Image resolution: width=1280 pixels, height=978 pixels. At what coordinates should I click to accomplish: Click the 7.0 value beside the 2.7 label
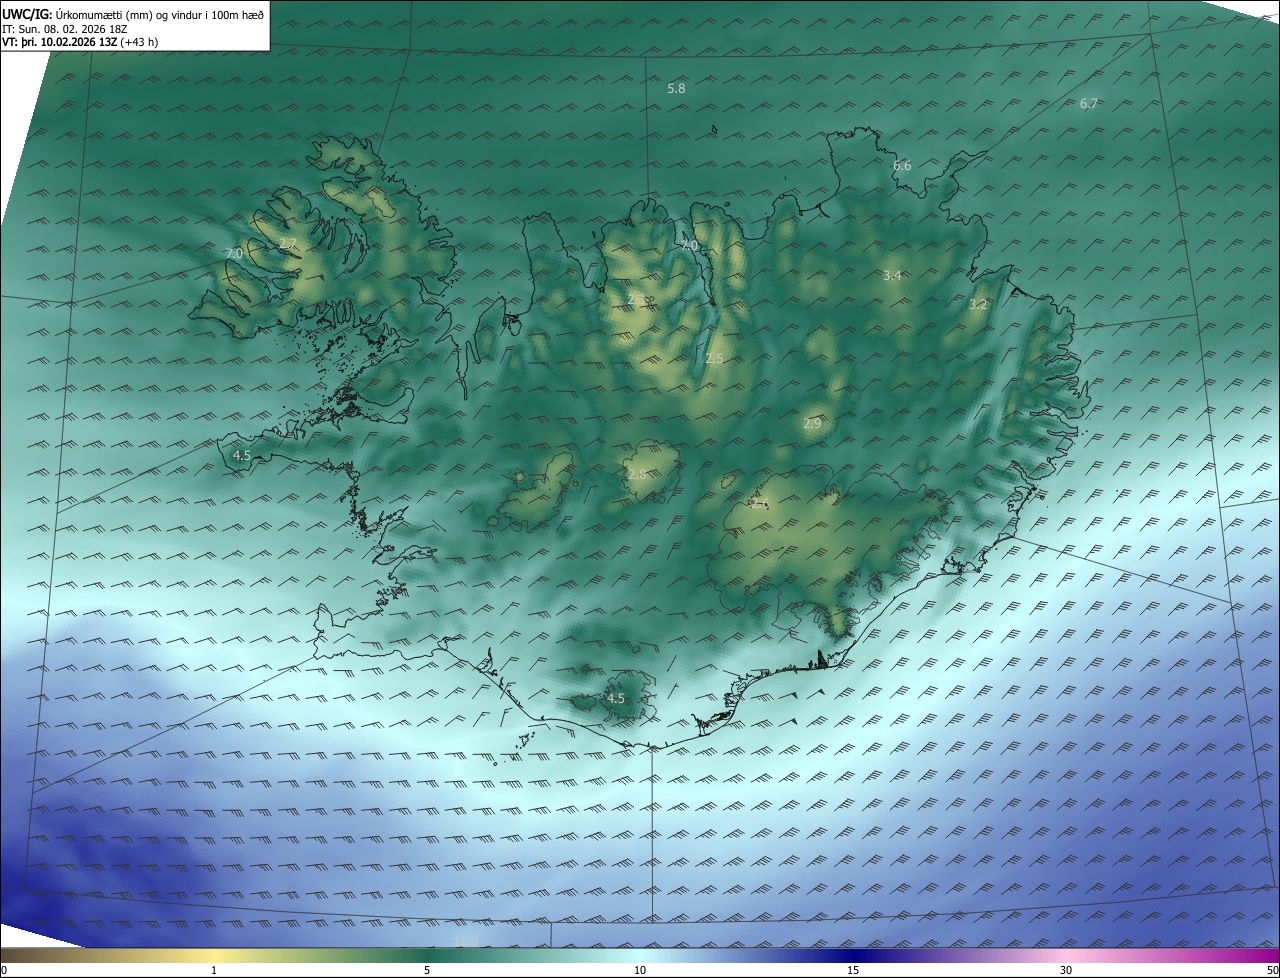[234, 255]
